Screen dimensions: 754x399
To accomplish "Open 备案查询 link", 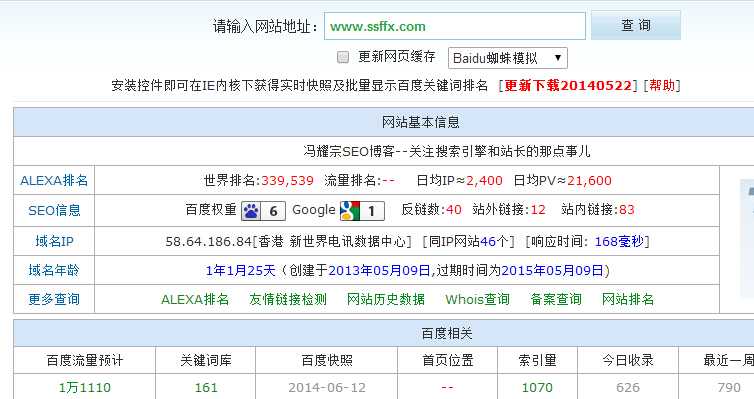I will [x=556, y=299].
